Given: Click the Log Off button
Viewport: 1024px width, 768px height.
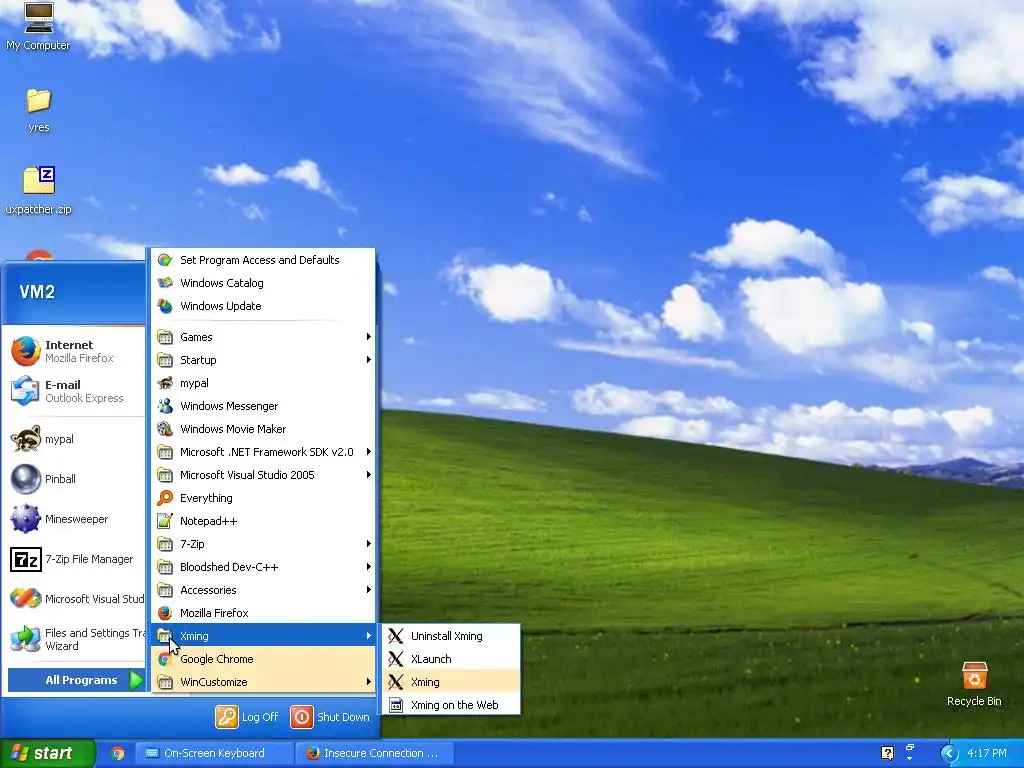Looking at the screenshot, I should [x=247, y=716].
